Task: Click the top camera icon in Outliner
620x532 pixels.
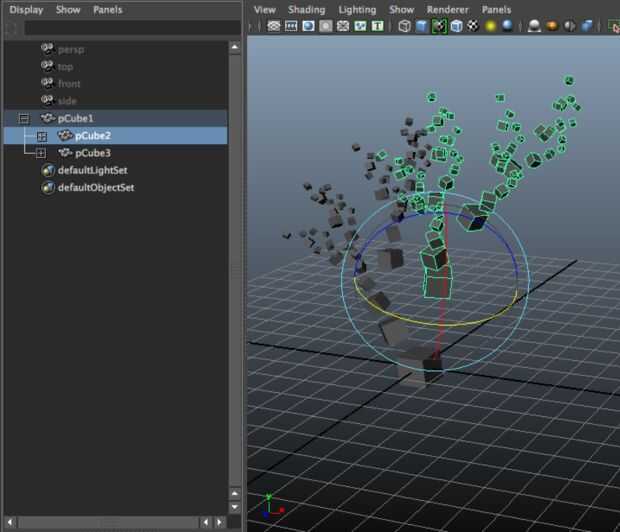Action: coord(47,66)
